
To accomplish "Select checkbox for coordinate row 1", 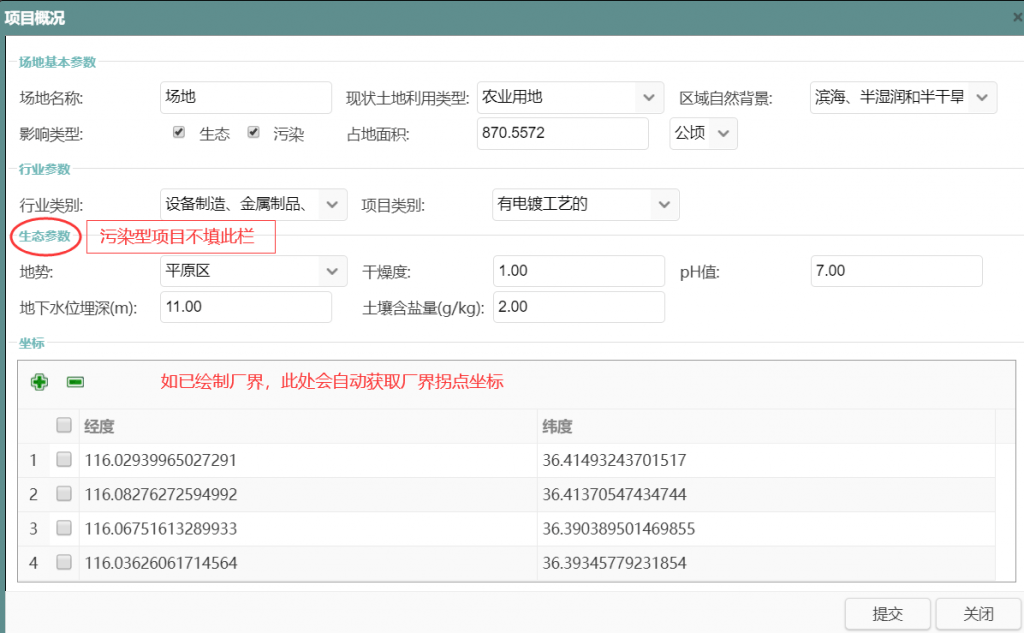I will [x=64, y=460].
